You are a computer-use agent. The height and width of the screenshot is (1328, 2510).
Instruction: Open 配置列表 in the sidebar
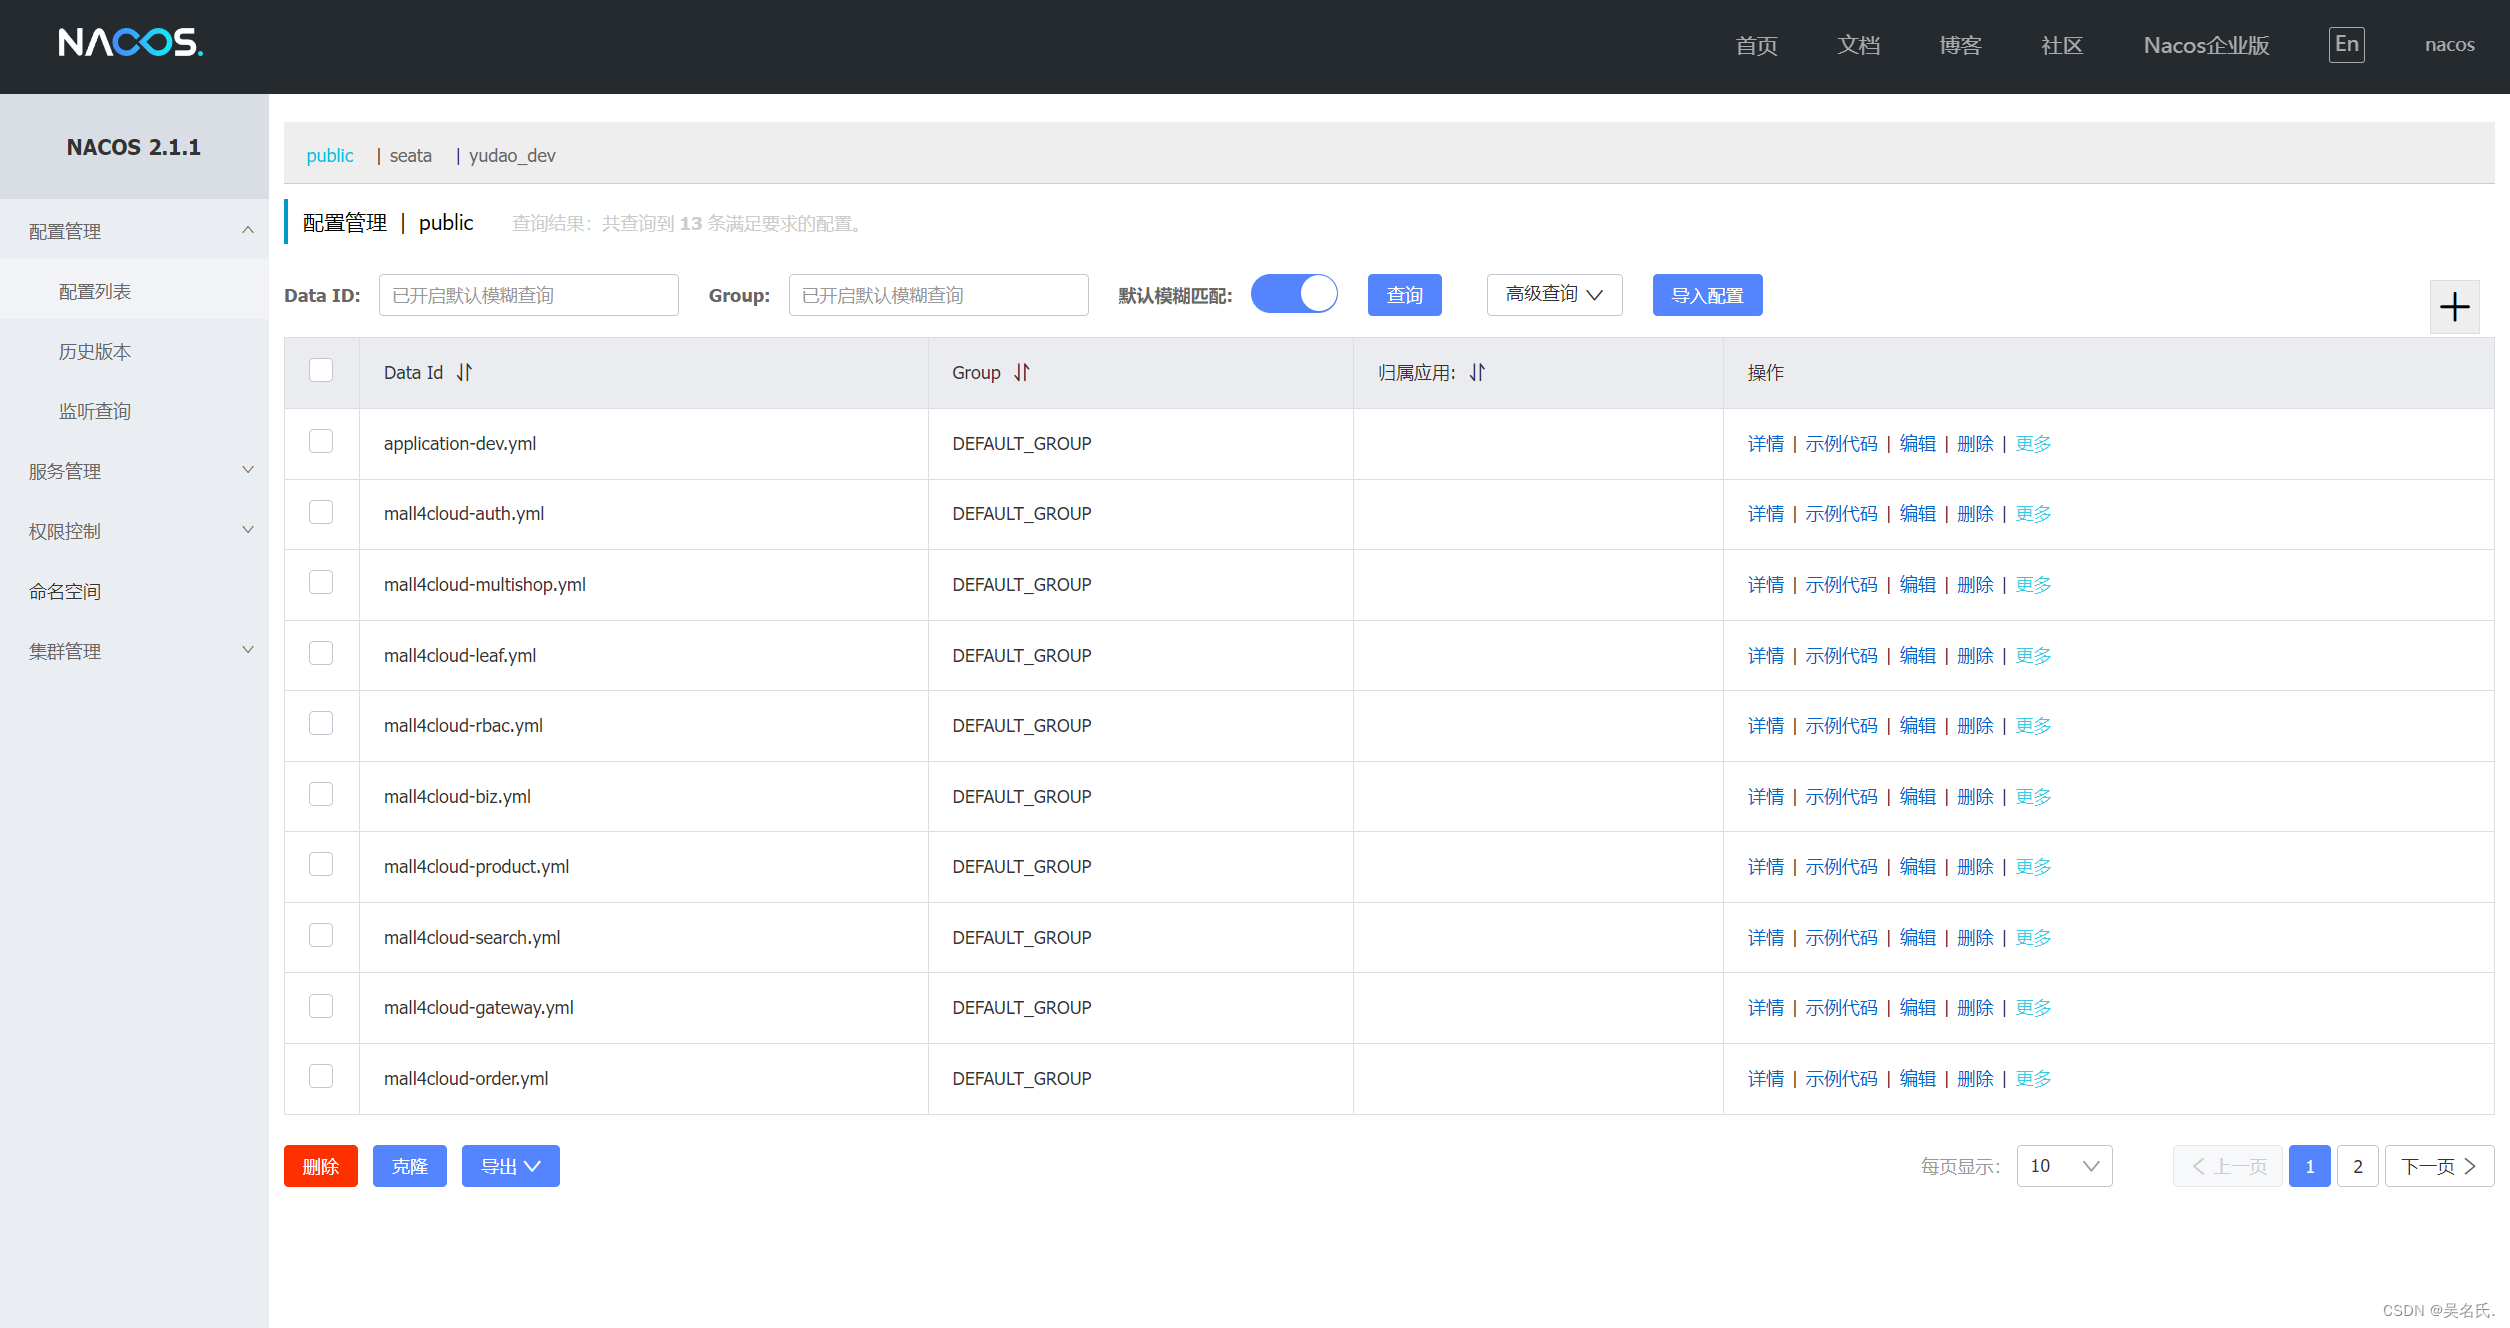click(x=134, y=291)
